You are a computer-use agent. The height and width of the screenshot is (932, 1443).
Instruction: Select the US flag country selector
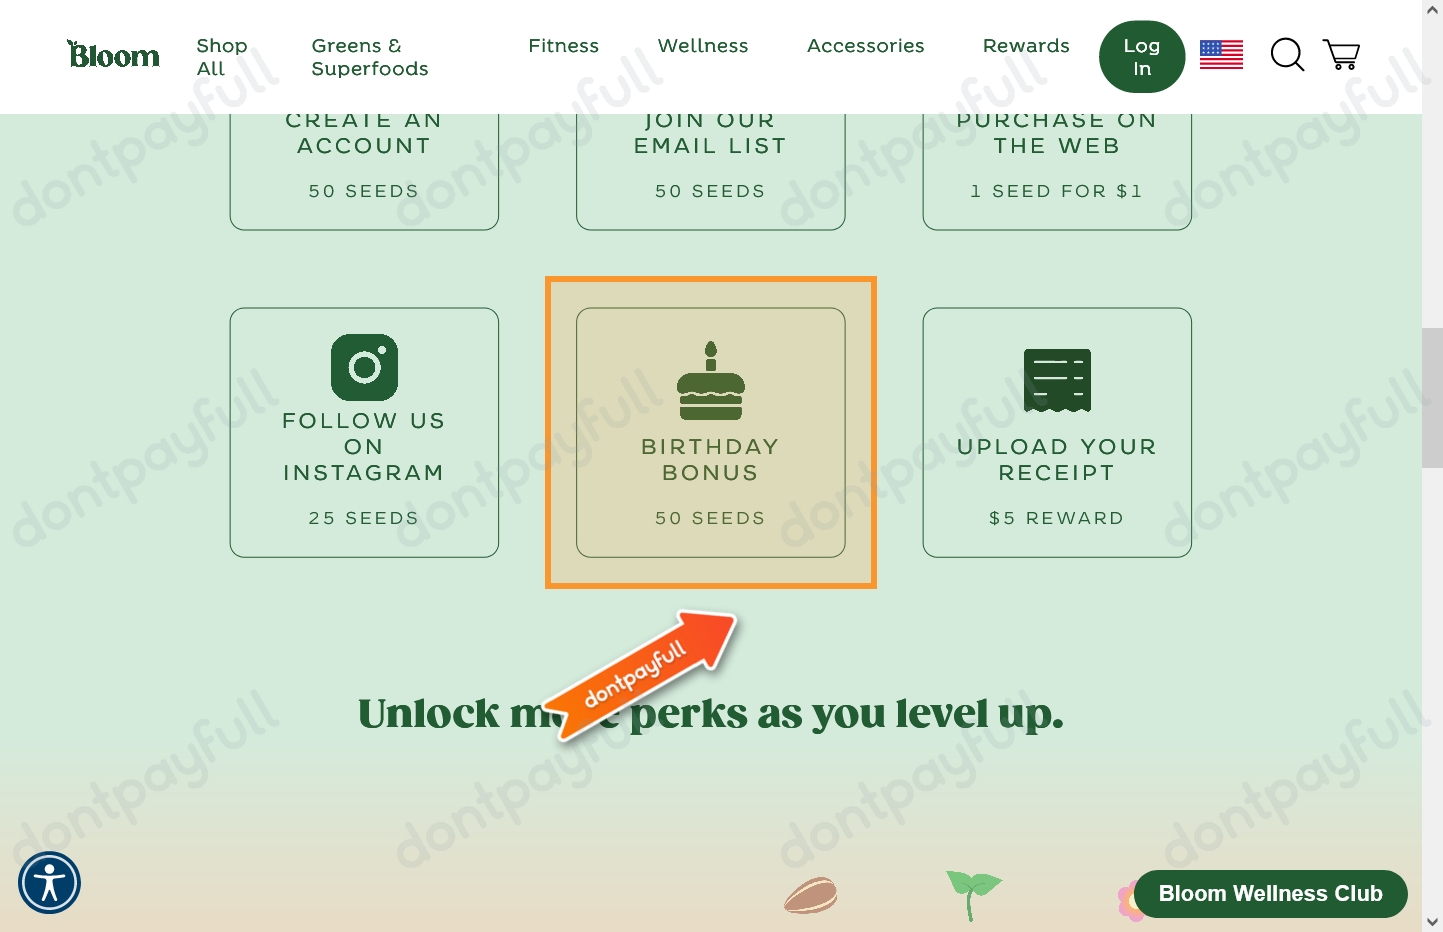(1221, 55)
